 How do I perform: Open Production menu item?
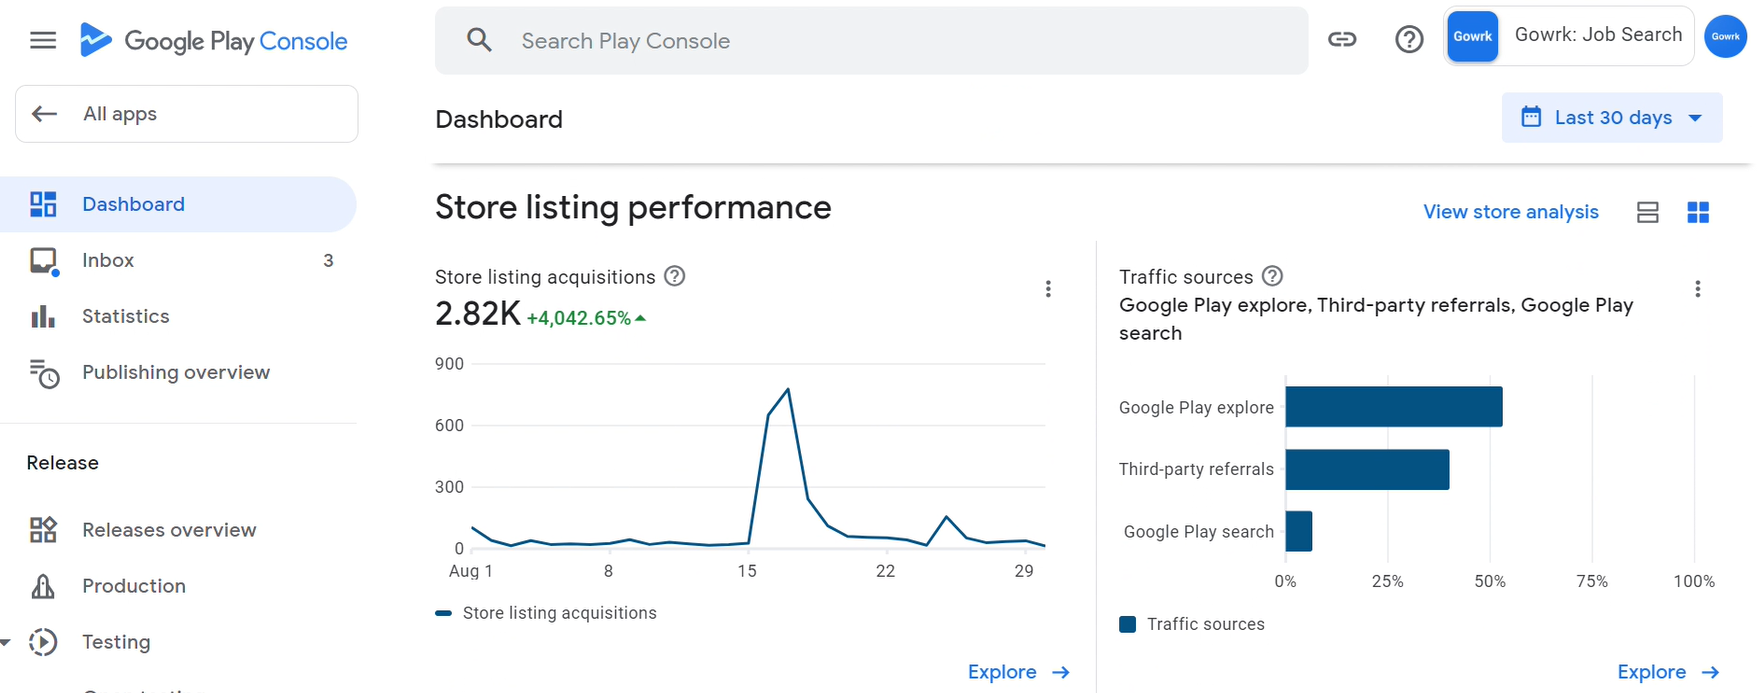pyautogui.click(x=178, y=586)
